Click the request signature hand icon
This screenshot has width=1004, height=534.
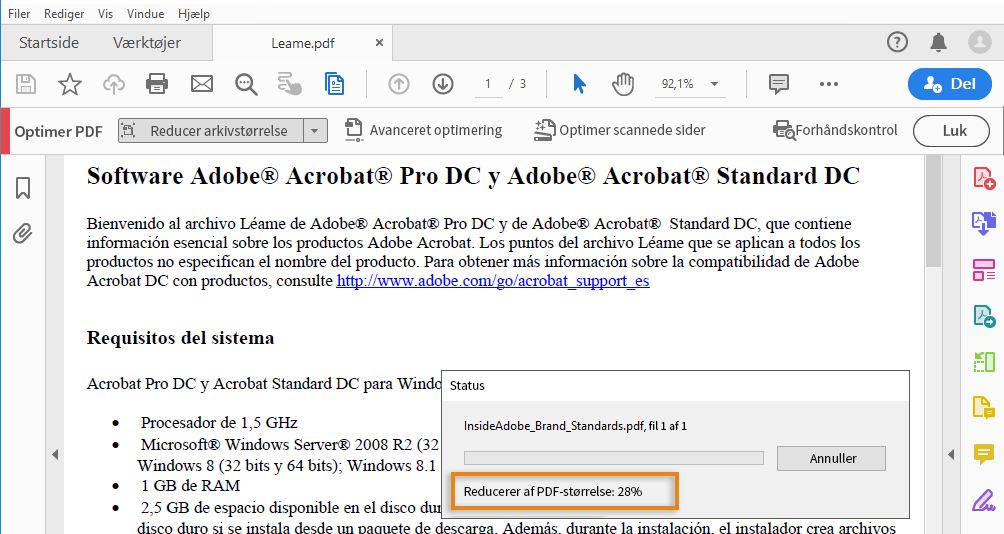[x=289, y=84]
